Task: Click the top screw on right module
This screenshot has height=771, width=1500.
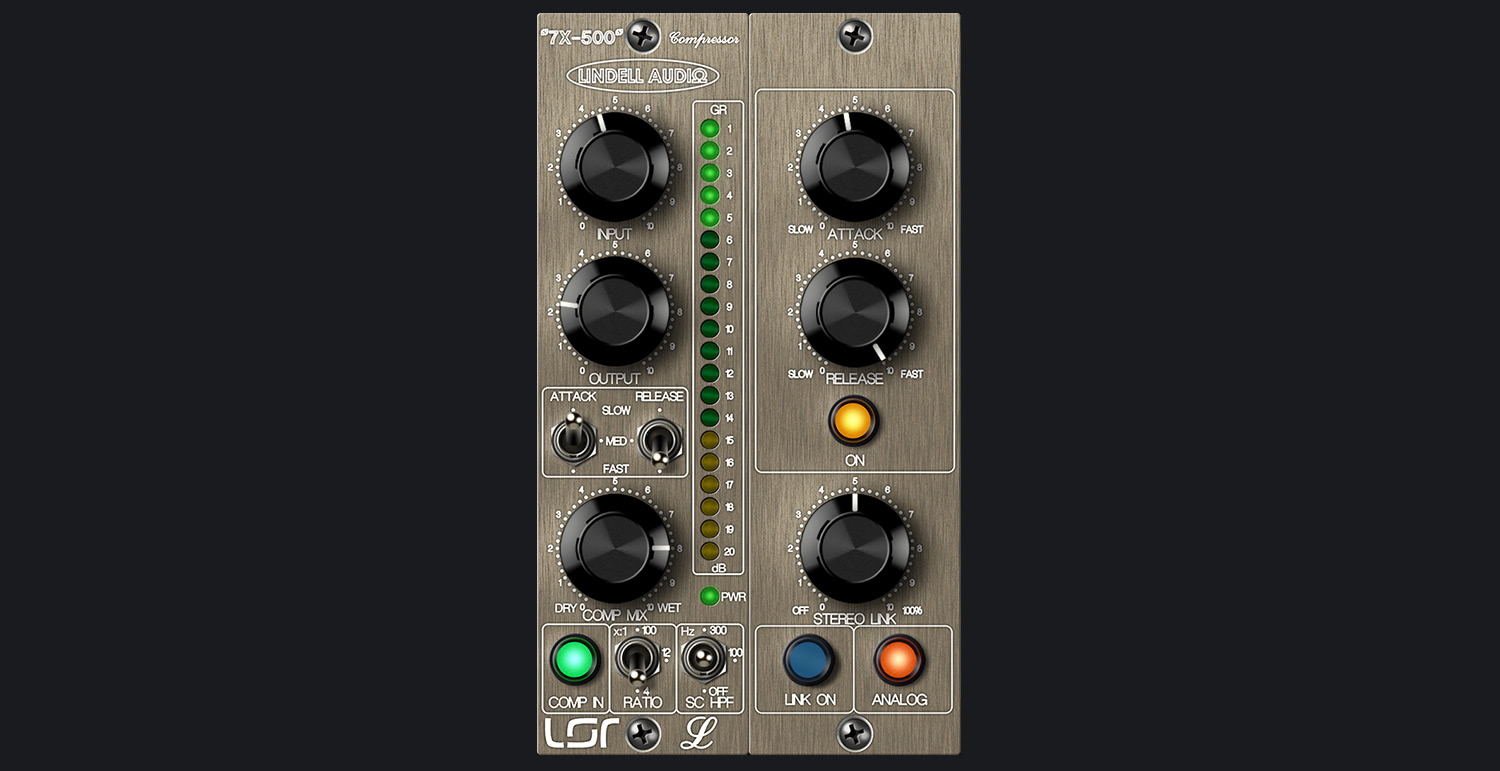Action: (x=855, y=36)
